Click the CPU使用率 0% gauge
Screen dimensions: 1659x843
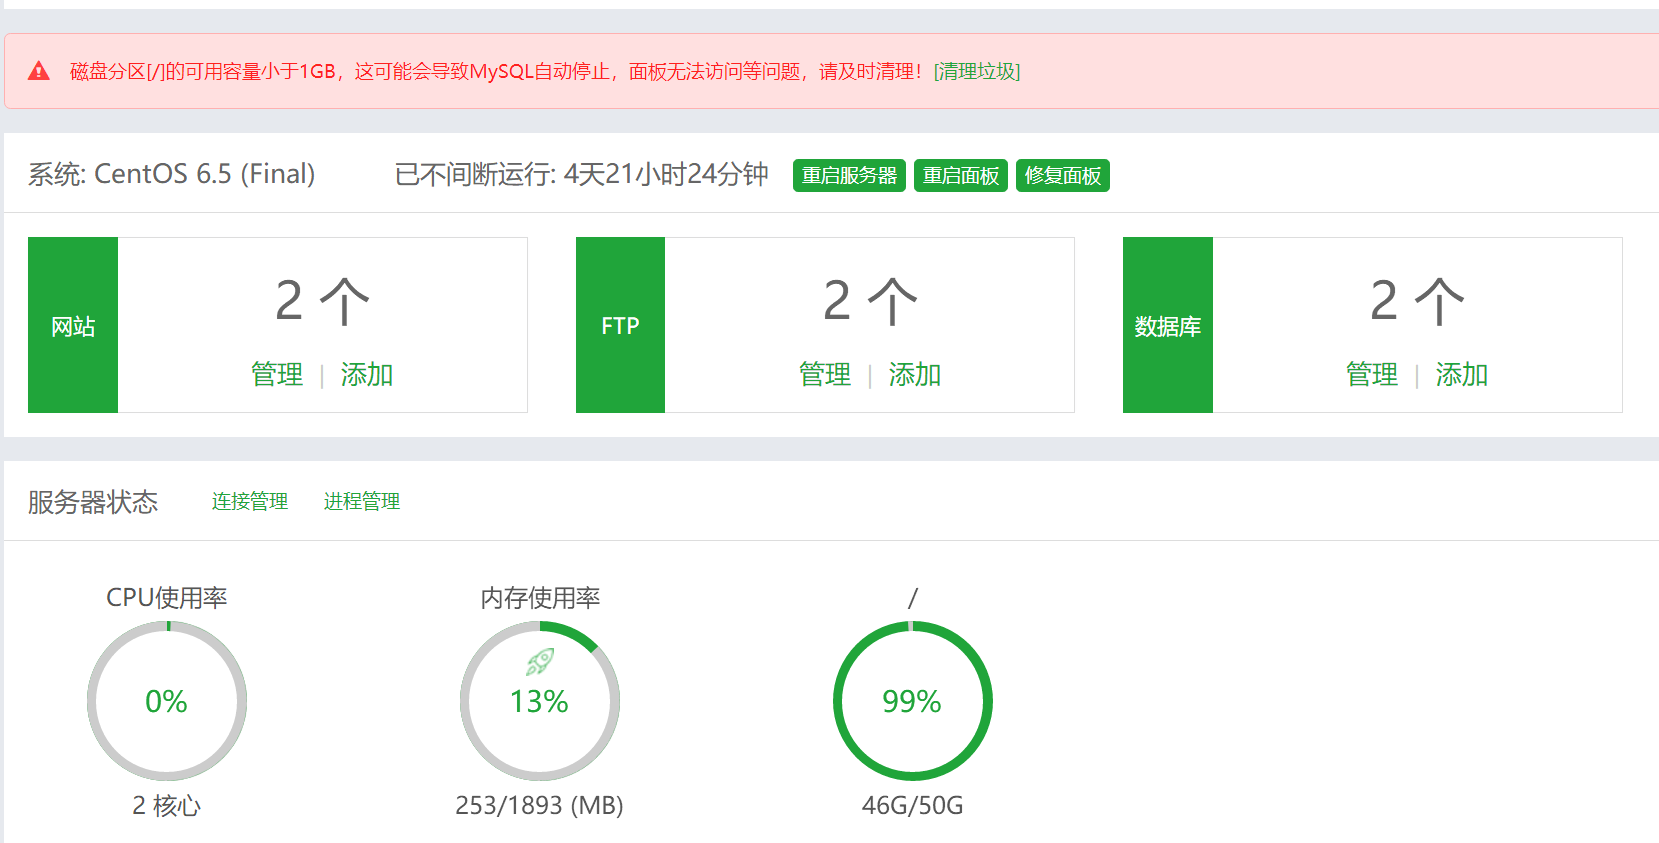pos(167,701)
